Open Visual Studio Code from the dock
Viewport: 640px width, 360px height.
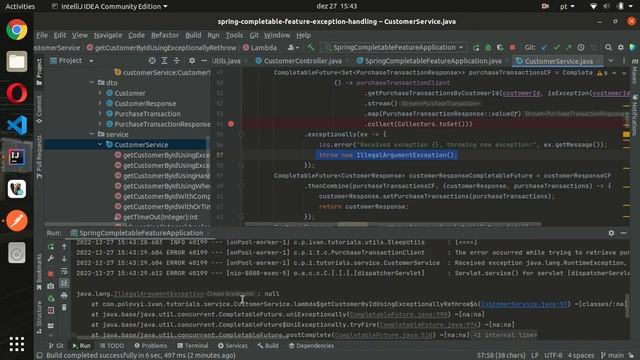point(16,125)
